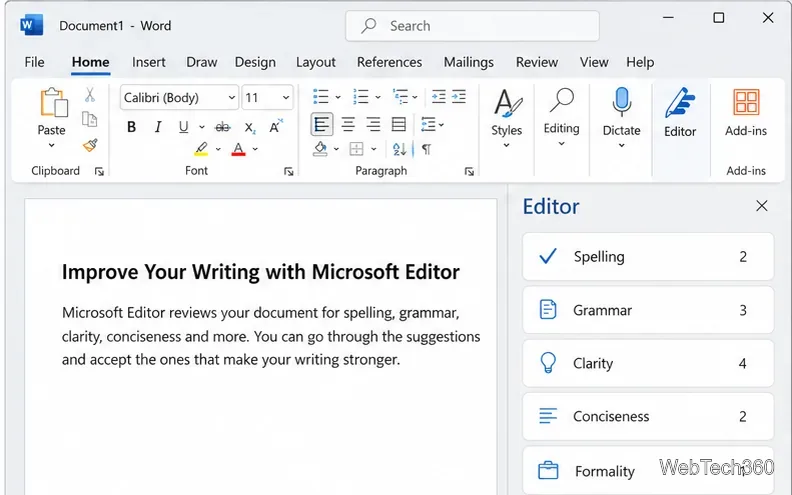Toggle Align Left
The image size is (792, 495).
pyautogui.click(x=322, y=124)
